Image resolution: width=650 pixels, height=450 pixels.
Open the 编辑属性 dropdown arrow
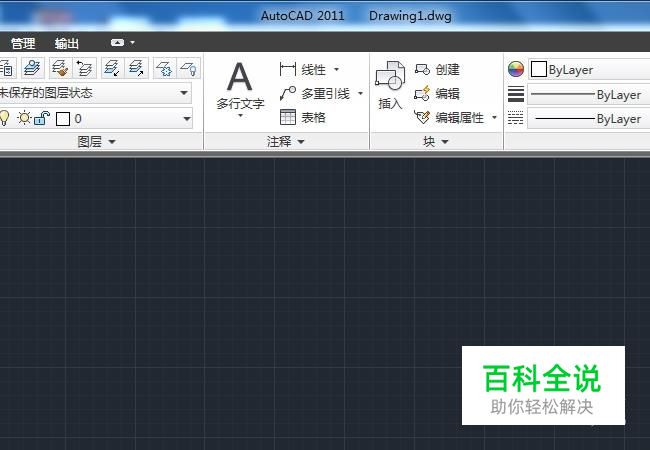tap(494, 117)
